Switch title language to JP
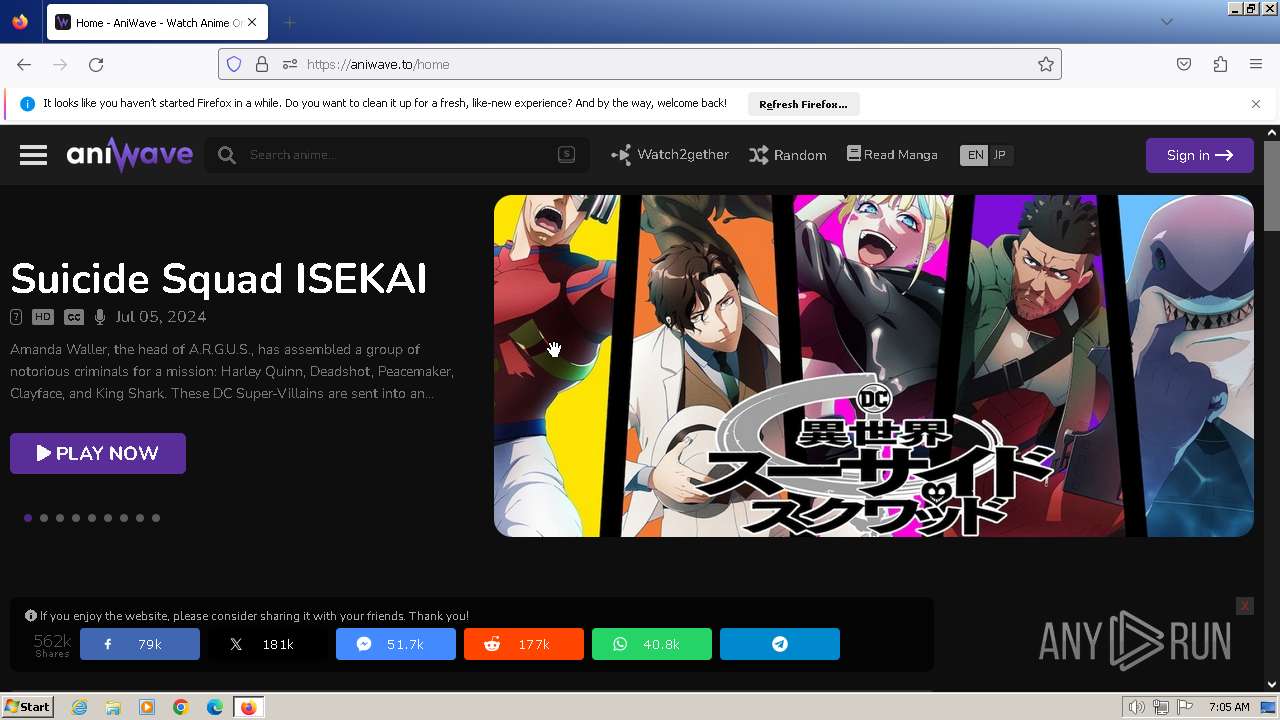The width and height of the screenshot is (1280, 720). pos(999,155)
